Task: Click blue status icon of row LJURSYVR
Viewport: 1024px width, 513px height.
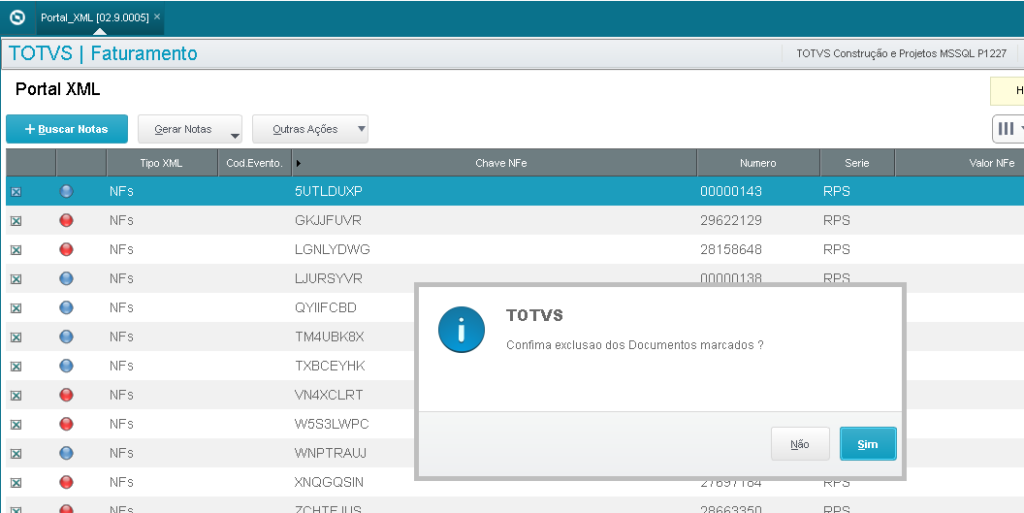Action: click(66, 279)
